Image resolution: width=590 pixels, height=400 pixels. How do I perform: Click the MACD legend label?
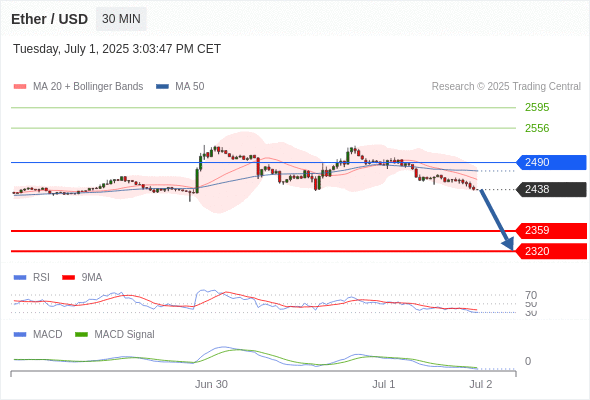(x=47, y=335)
